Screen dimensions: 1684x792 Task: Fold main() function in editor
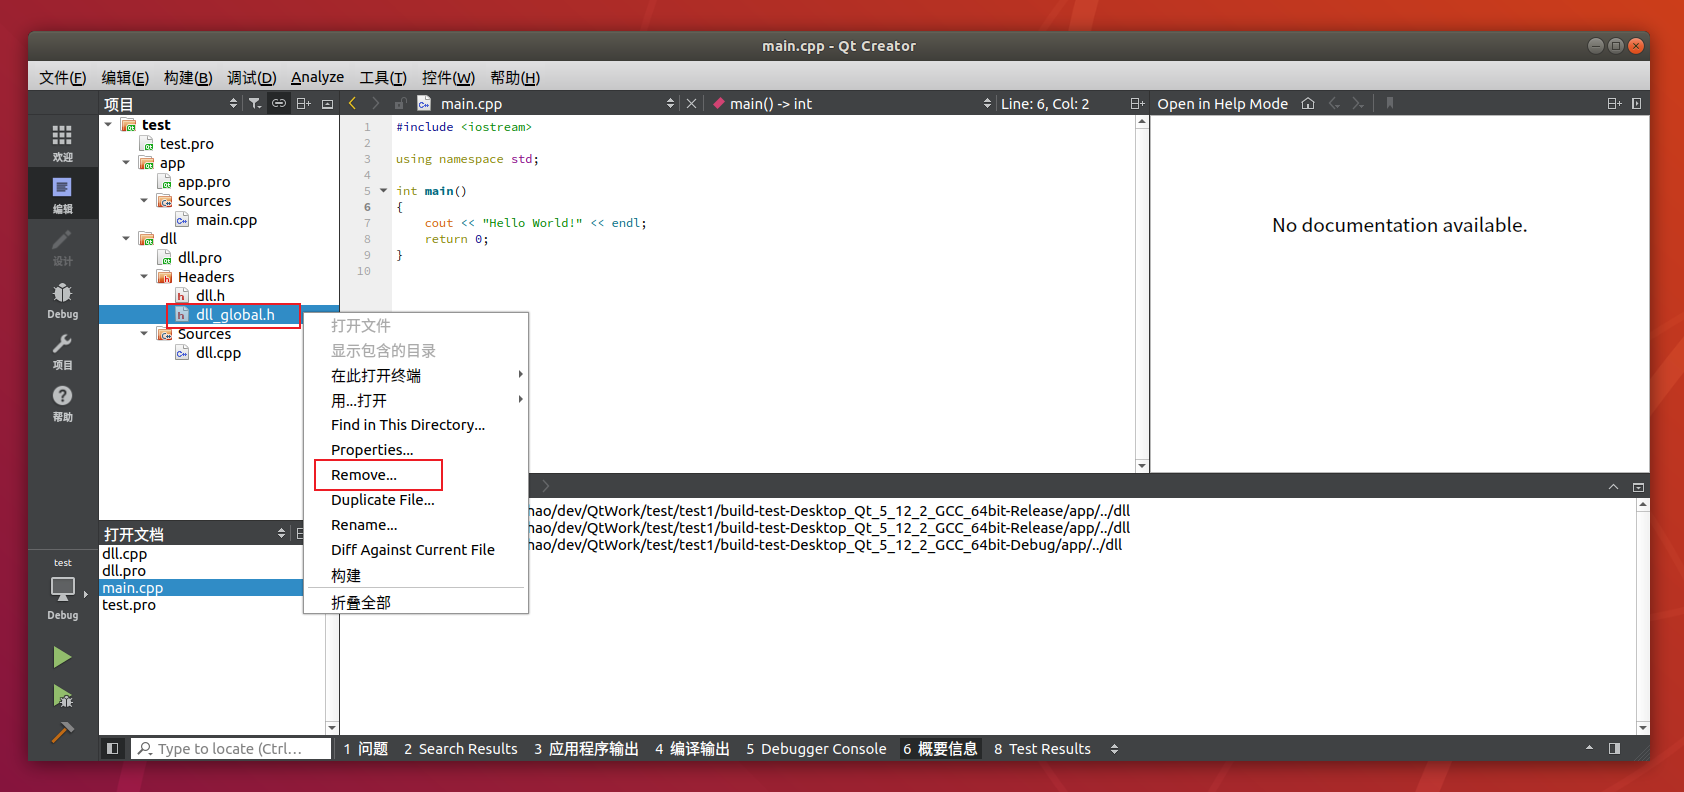click(383, 190)
